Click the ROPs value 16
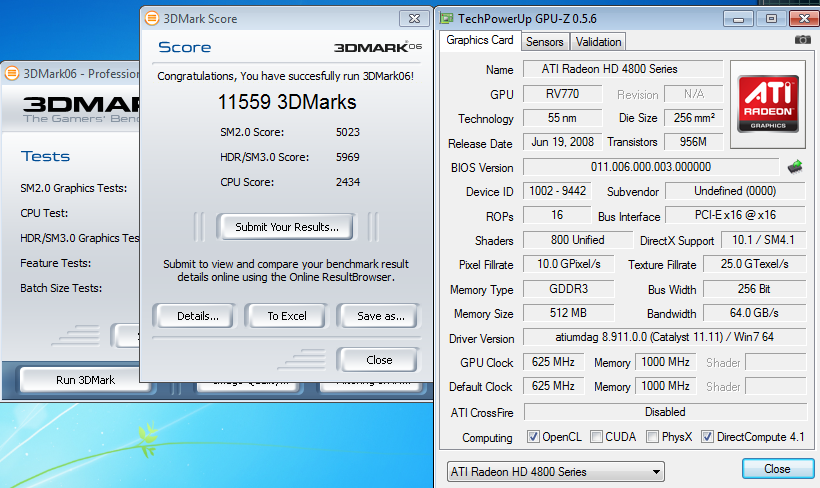Image resolution: width=820 pixels, height=488 pixels. click(x=557, y=215)
